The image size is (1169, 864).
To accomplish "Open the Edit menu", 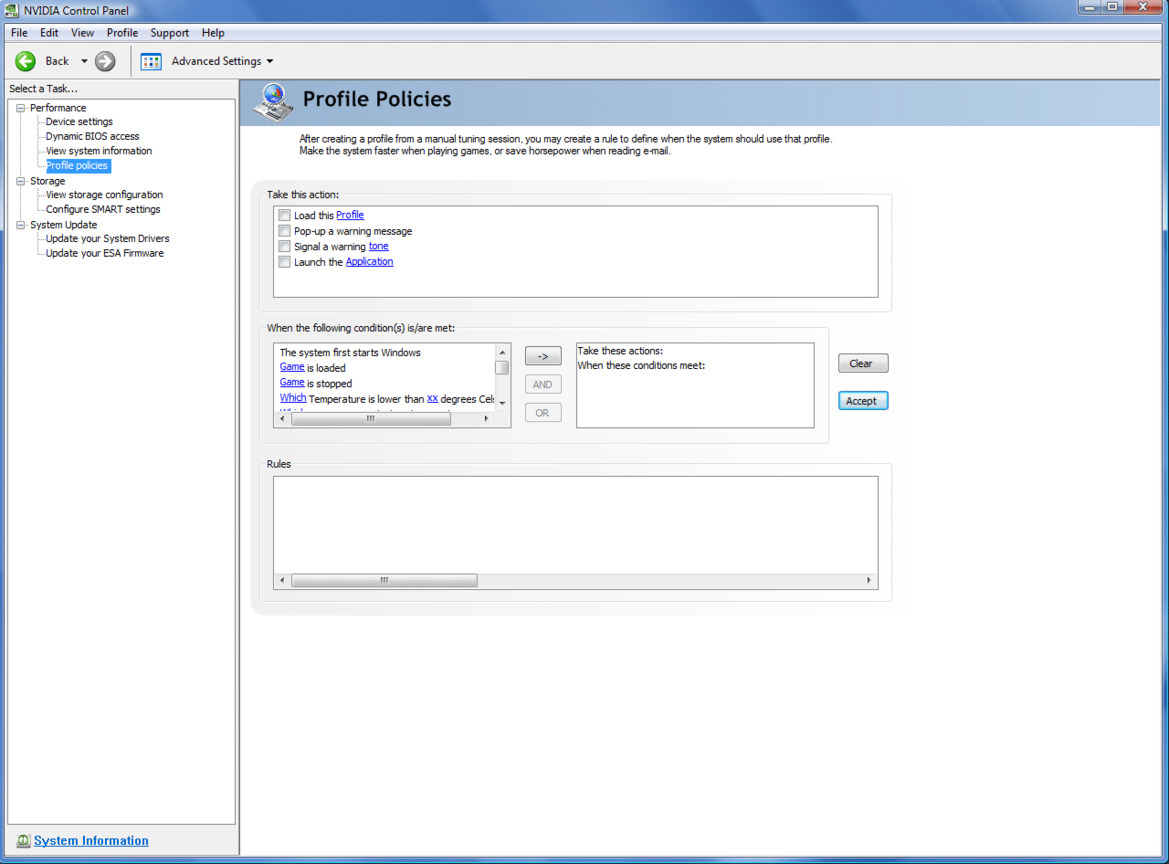I will click(49, 33).
